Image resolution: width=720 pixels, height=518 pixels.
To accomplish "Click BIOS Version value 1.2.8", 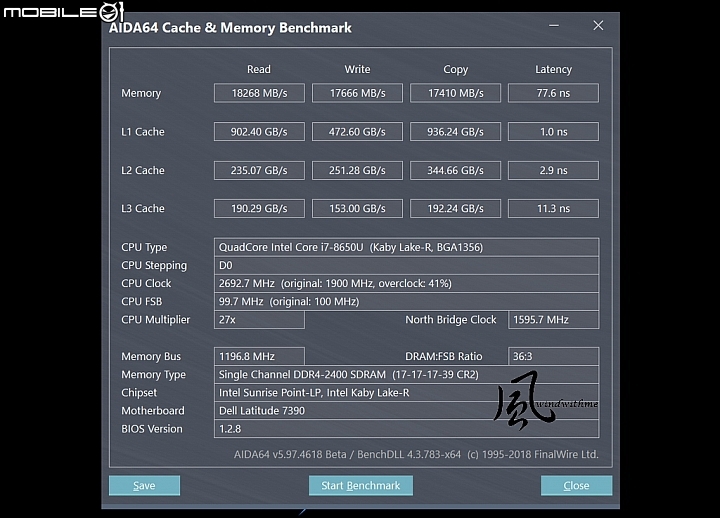I will pyautogui.click(x=406, y=429).
